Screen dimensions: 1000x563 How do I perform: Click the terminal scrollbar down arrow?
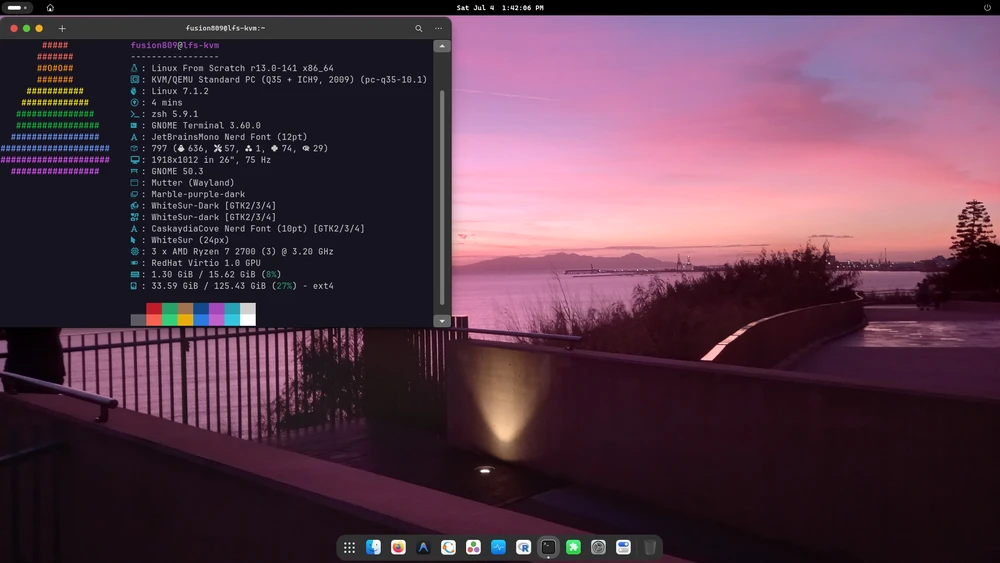pos(442,321)
